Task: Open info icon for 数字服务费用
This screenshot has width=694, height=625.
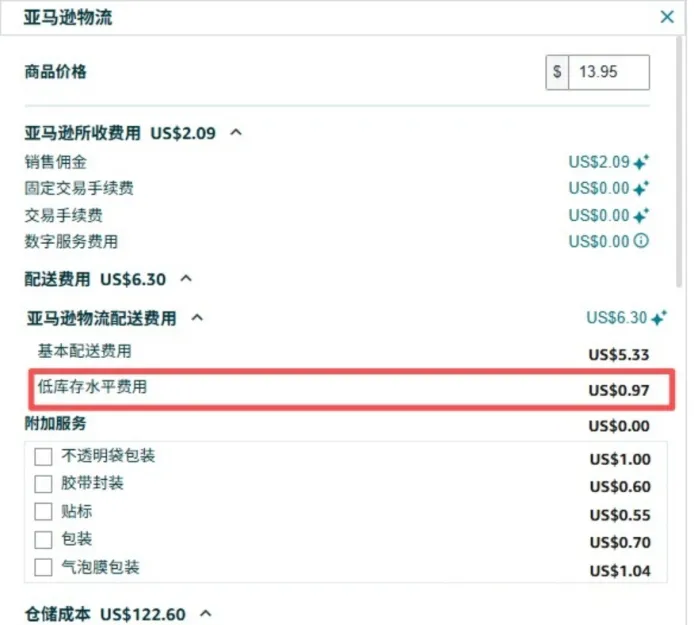Action: 642,241
